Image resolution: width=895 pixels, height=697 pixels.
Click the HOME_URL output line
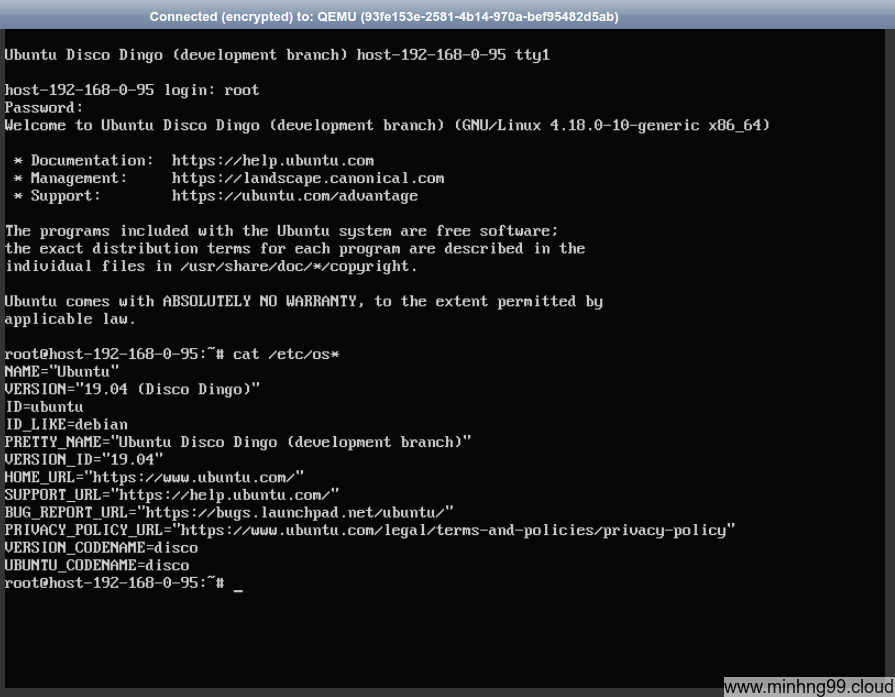pyautogui.click(x=154, y=477)
